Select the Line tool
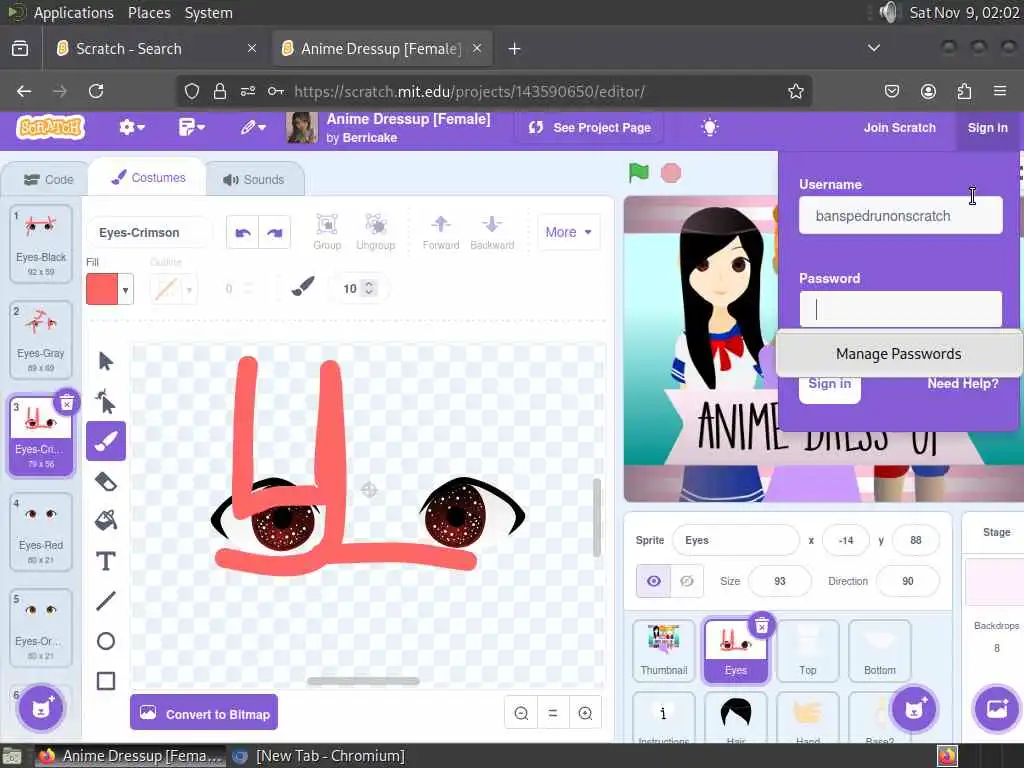The width and height of the screenshot is (1024, 768). [x=105, y=601]
